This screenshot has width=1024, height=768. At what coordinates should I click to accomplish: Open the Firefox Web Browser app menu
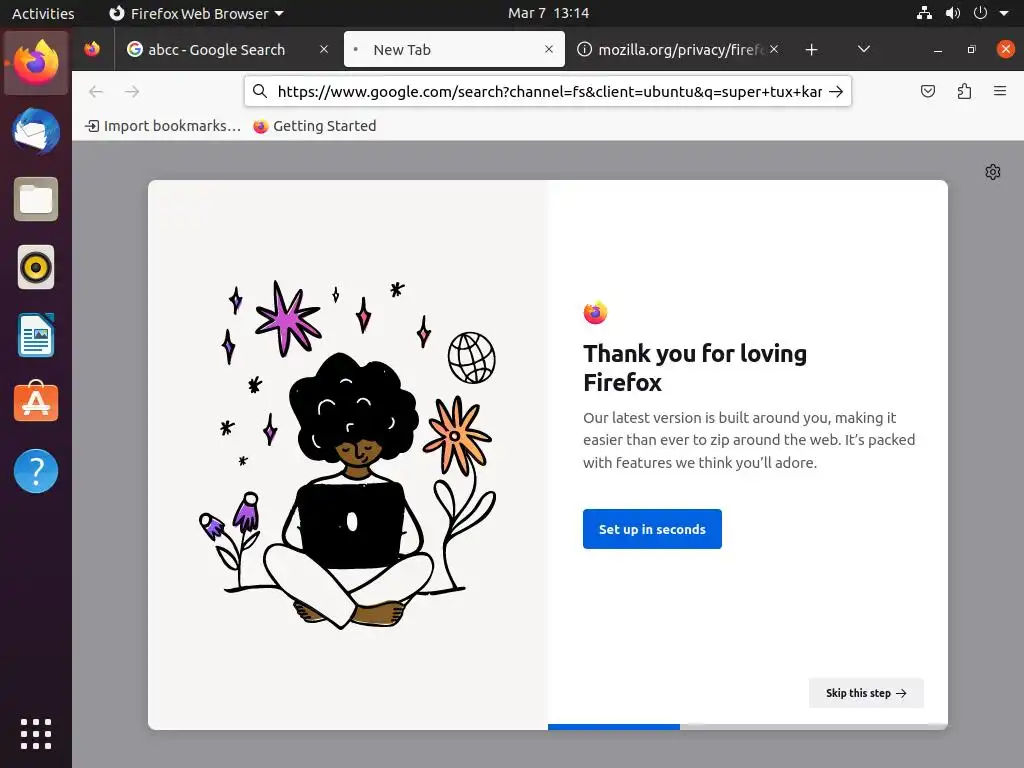(196, 13)
